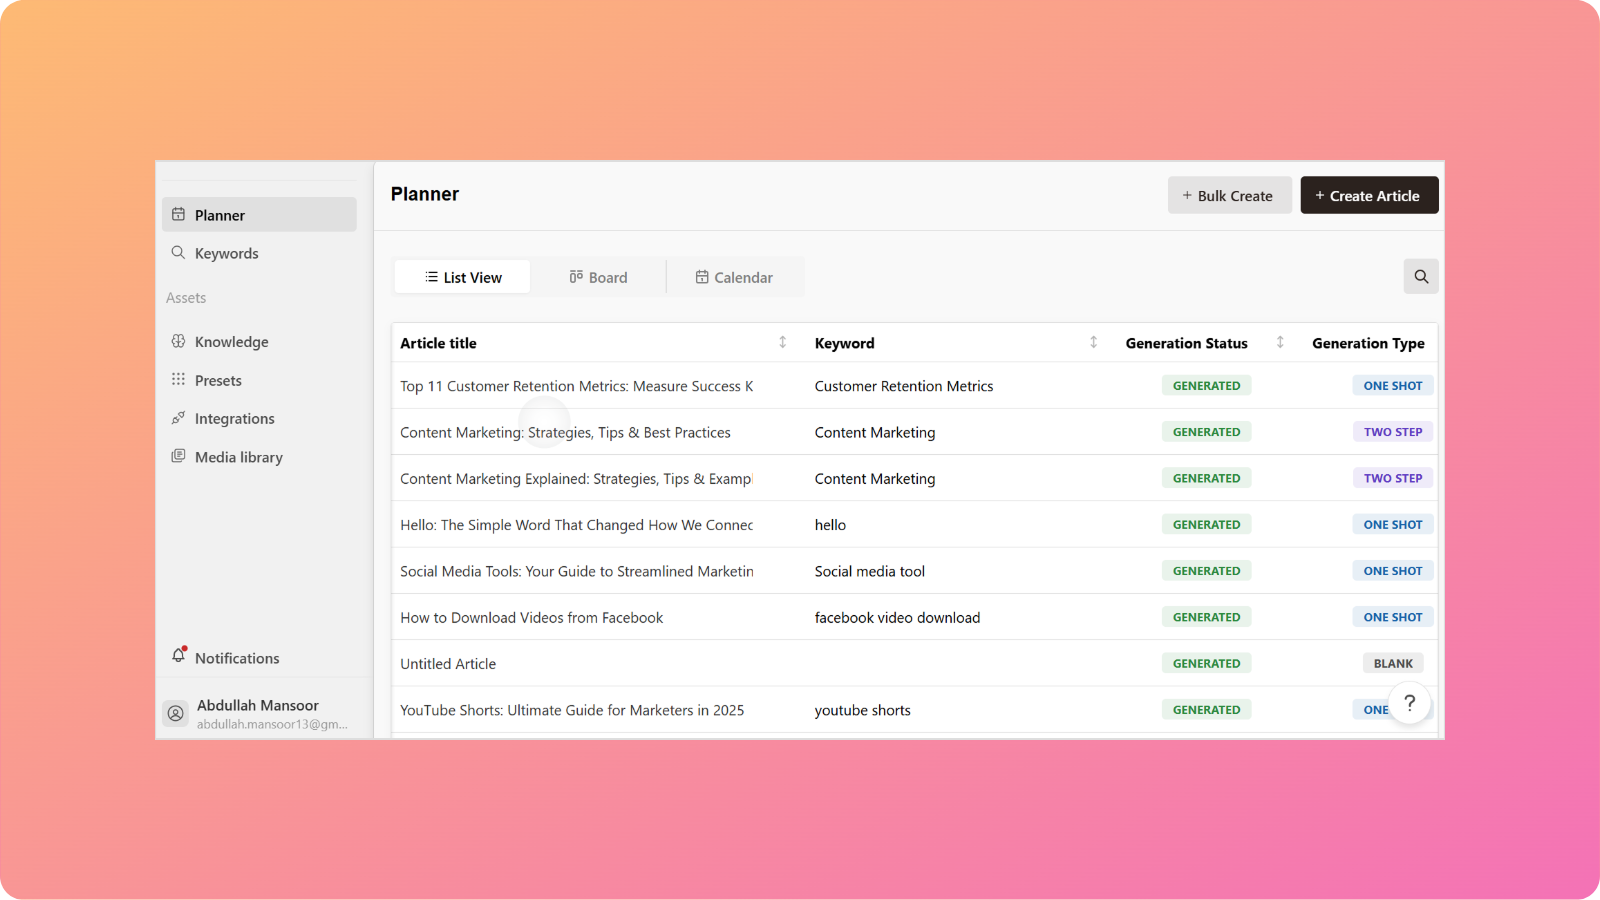Image resolution: width=1600 pixels, height=900 pixels.
Task: Switch to the Board tab
Action: coord(598,276)
